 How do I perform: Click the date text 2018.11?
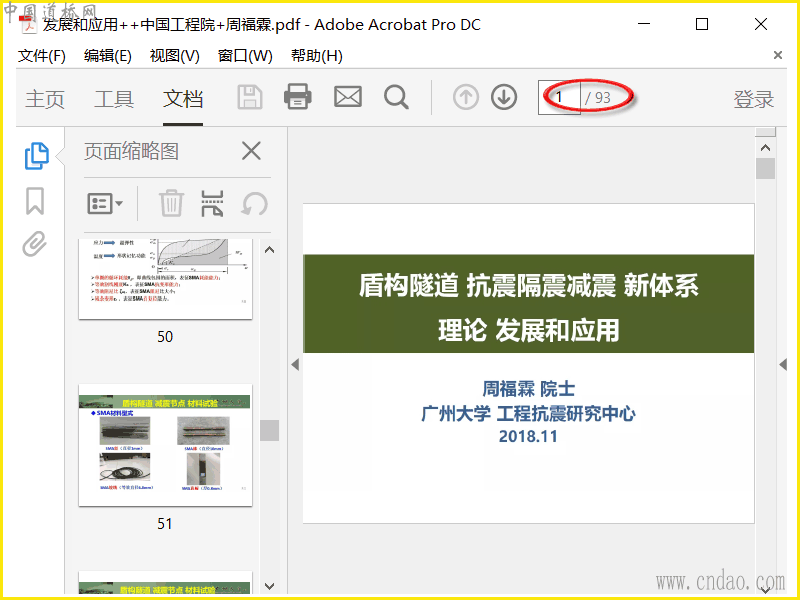(x=528, y=436)
